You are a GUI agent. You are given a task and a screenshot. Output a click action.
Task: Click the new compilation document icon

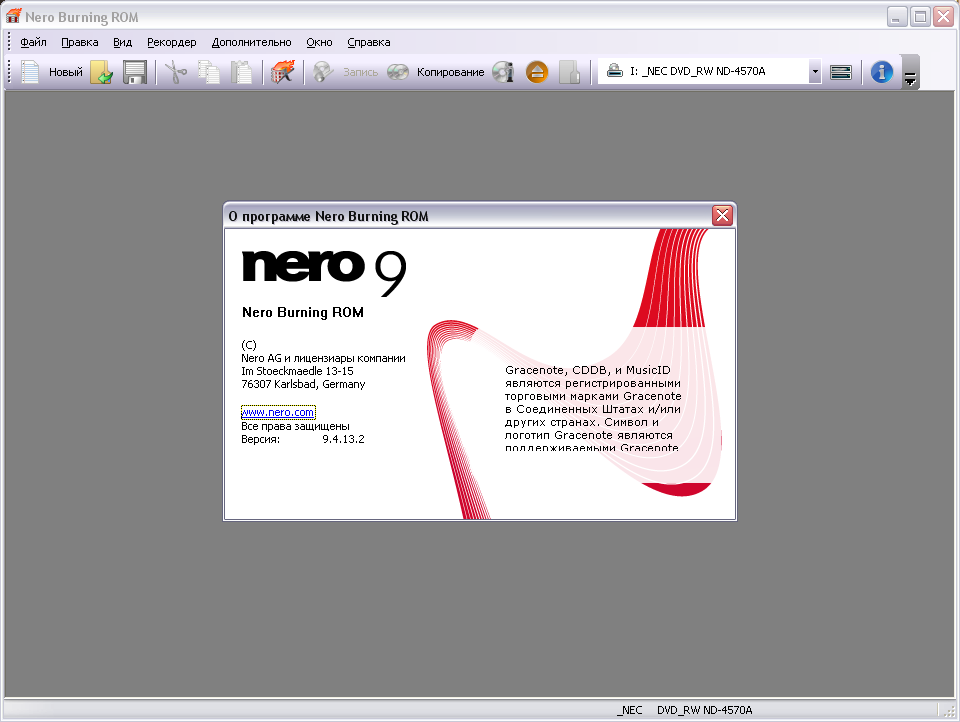[30, 72]
